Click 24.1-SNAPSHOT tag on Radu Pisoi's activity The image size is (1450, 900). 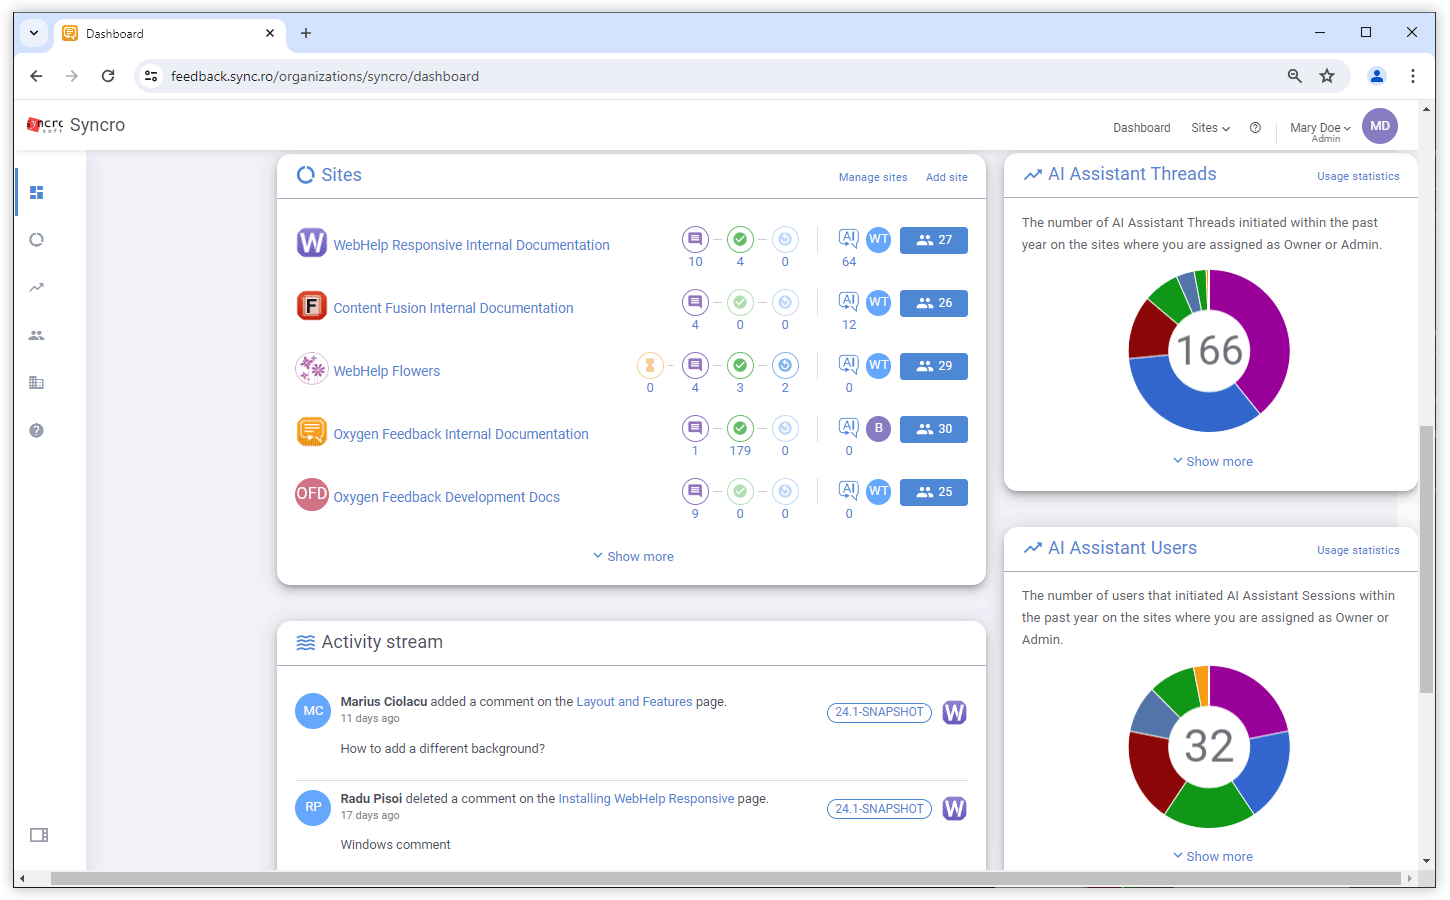879,809
